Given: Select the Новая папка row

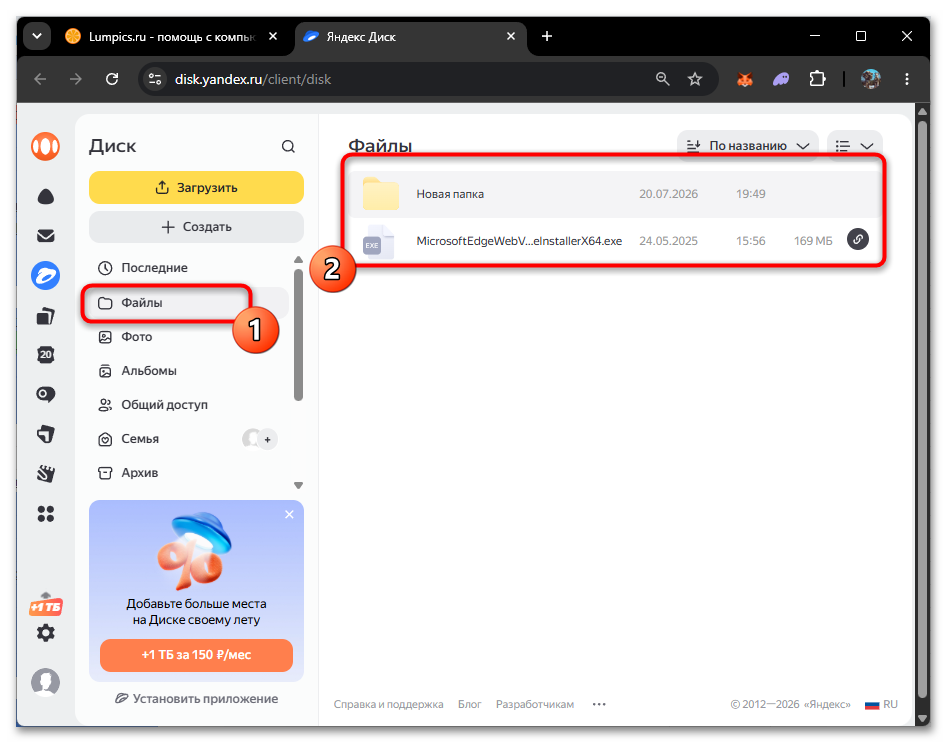Looking at the screenshot, I should point(614,194).
